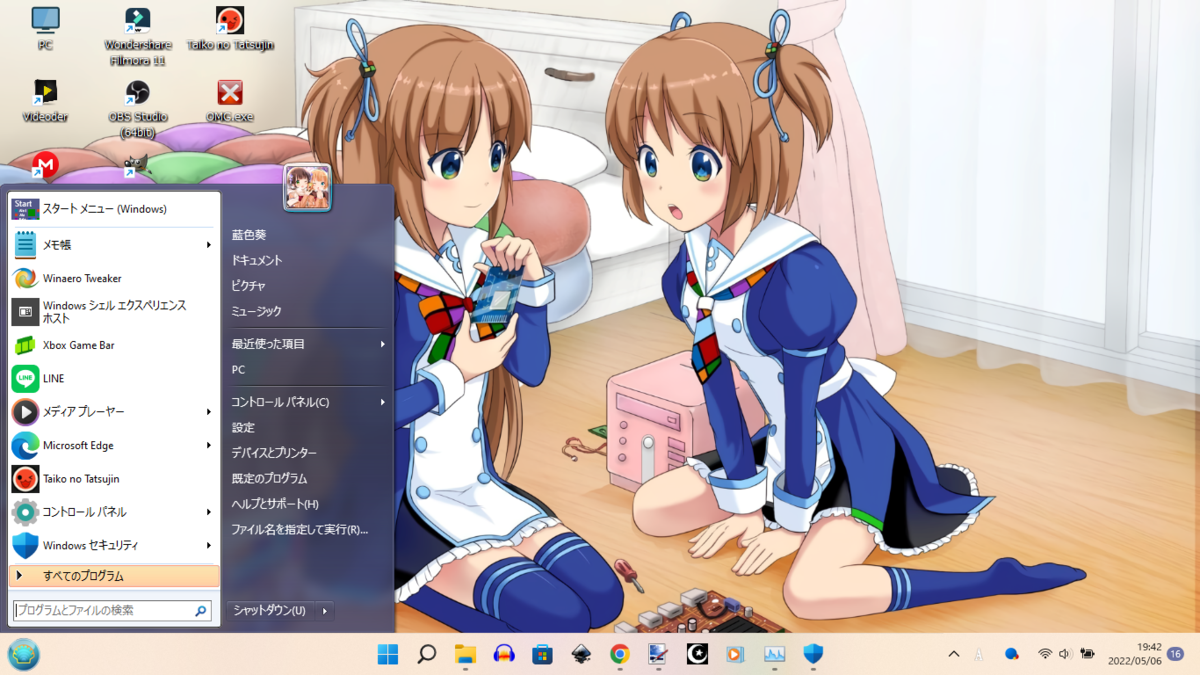Open 既定のプログラム link

269,478
